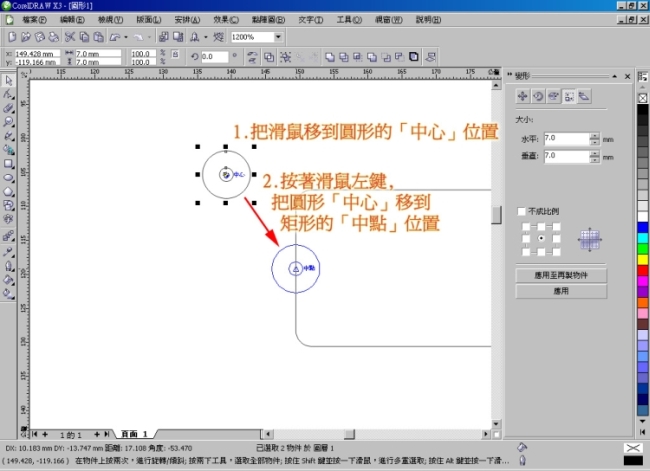This screenshot has width=650, height=471.
Task: Switch to the 頁面 1 tab
Action: pos(134,434)
